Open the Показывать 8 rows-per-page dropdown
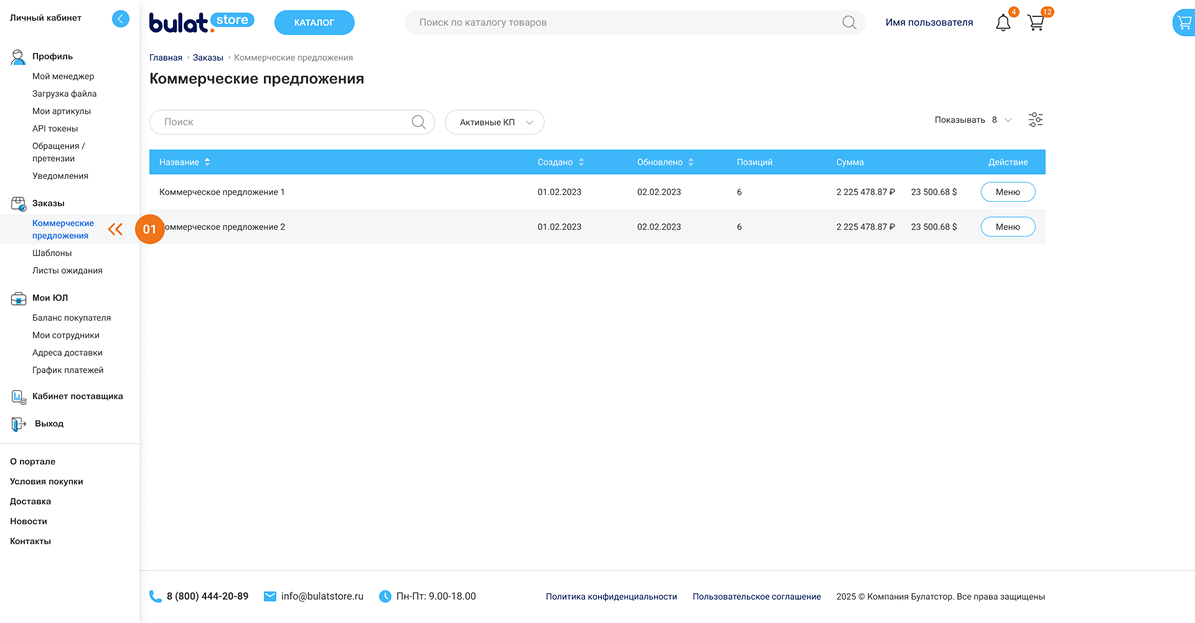Image resolution: width=1195 pixels, height=623 pixels. click(x=1001, y=120)
